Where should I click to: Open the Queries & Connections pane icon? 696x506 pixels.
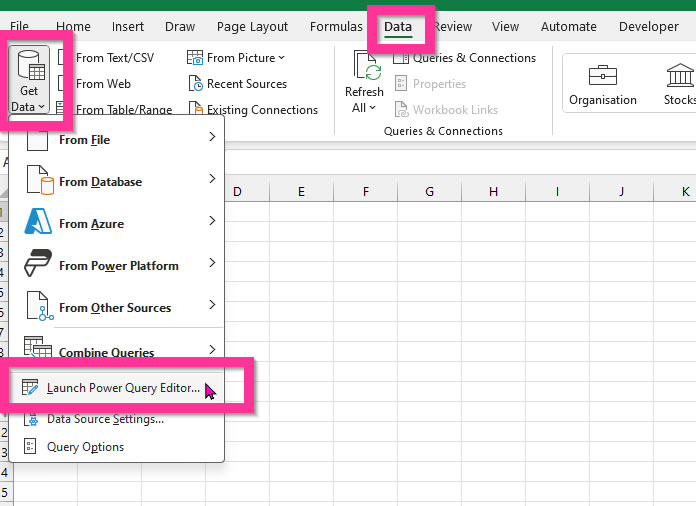click(x=400, y=58)
